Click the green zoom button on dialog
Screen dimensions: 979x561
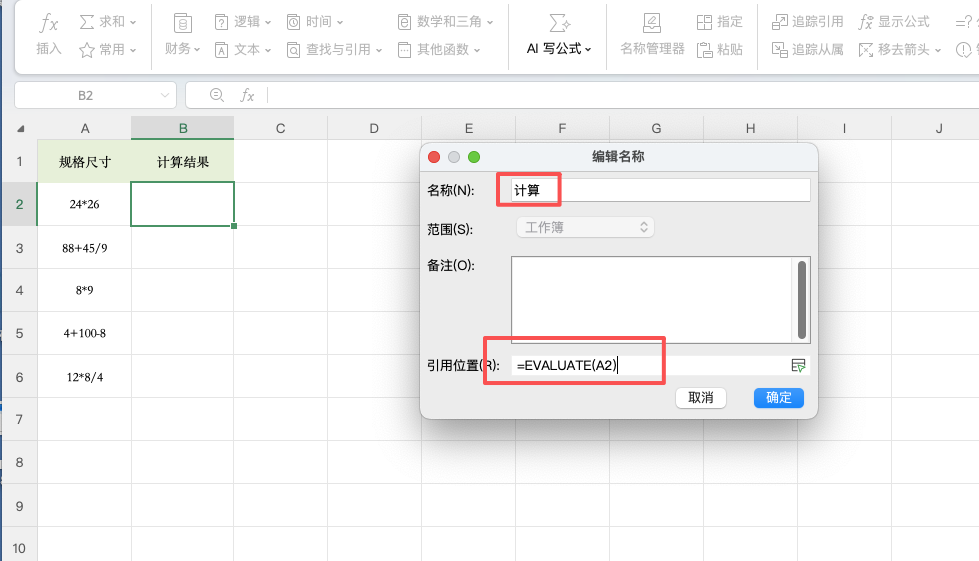(x=474, y=157)
